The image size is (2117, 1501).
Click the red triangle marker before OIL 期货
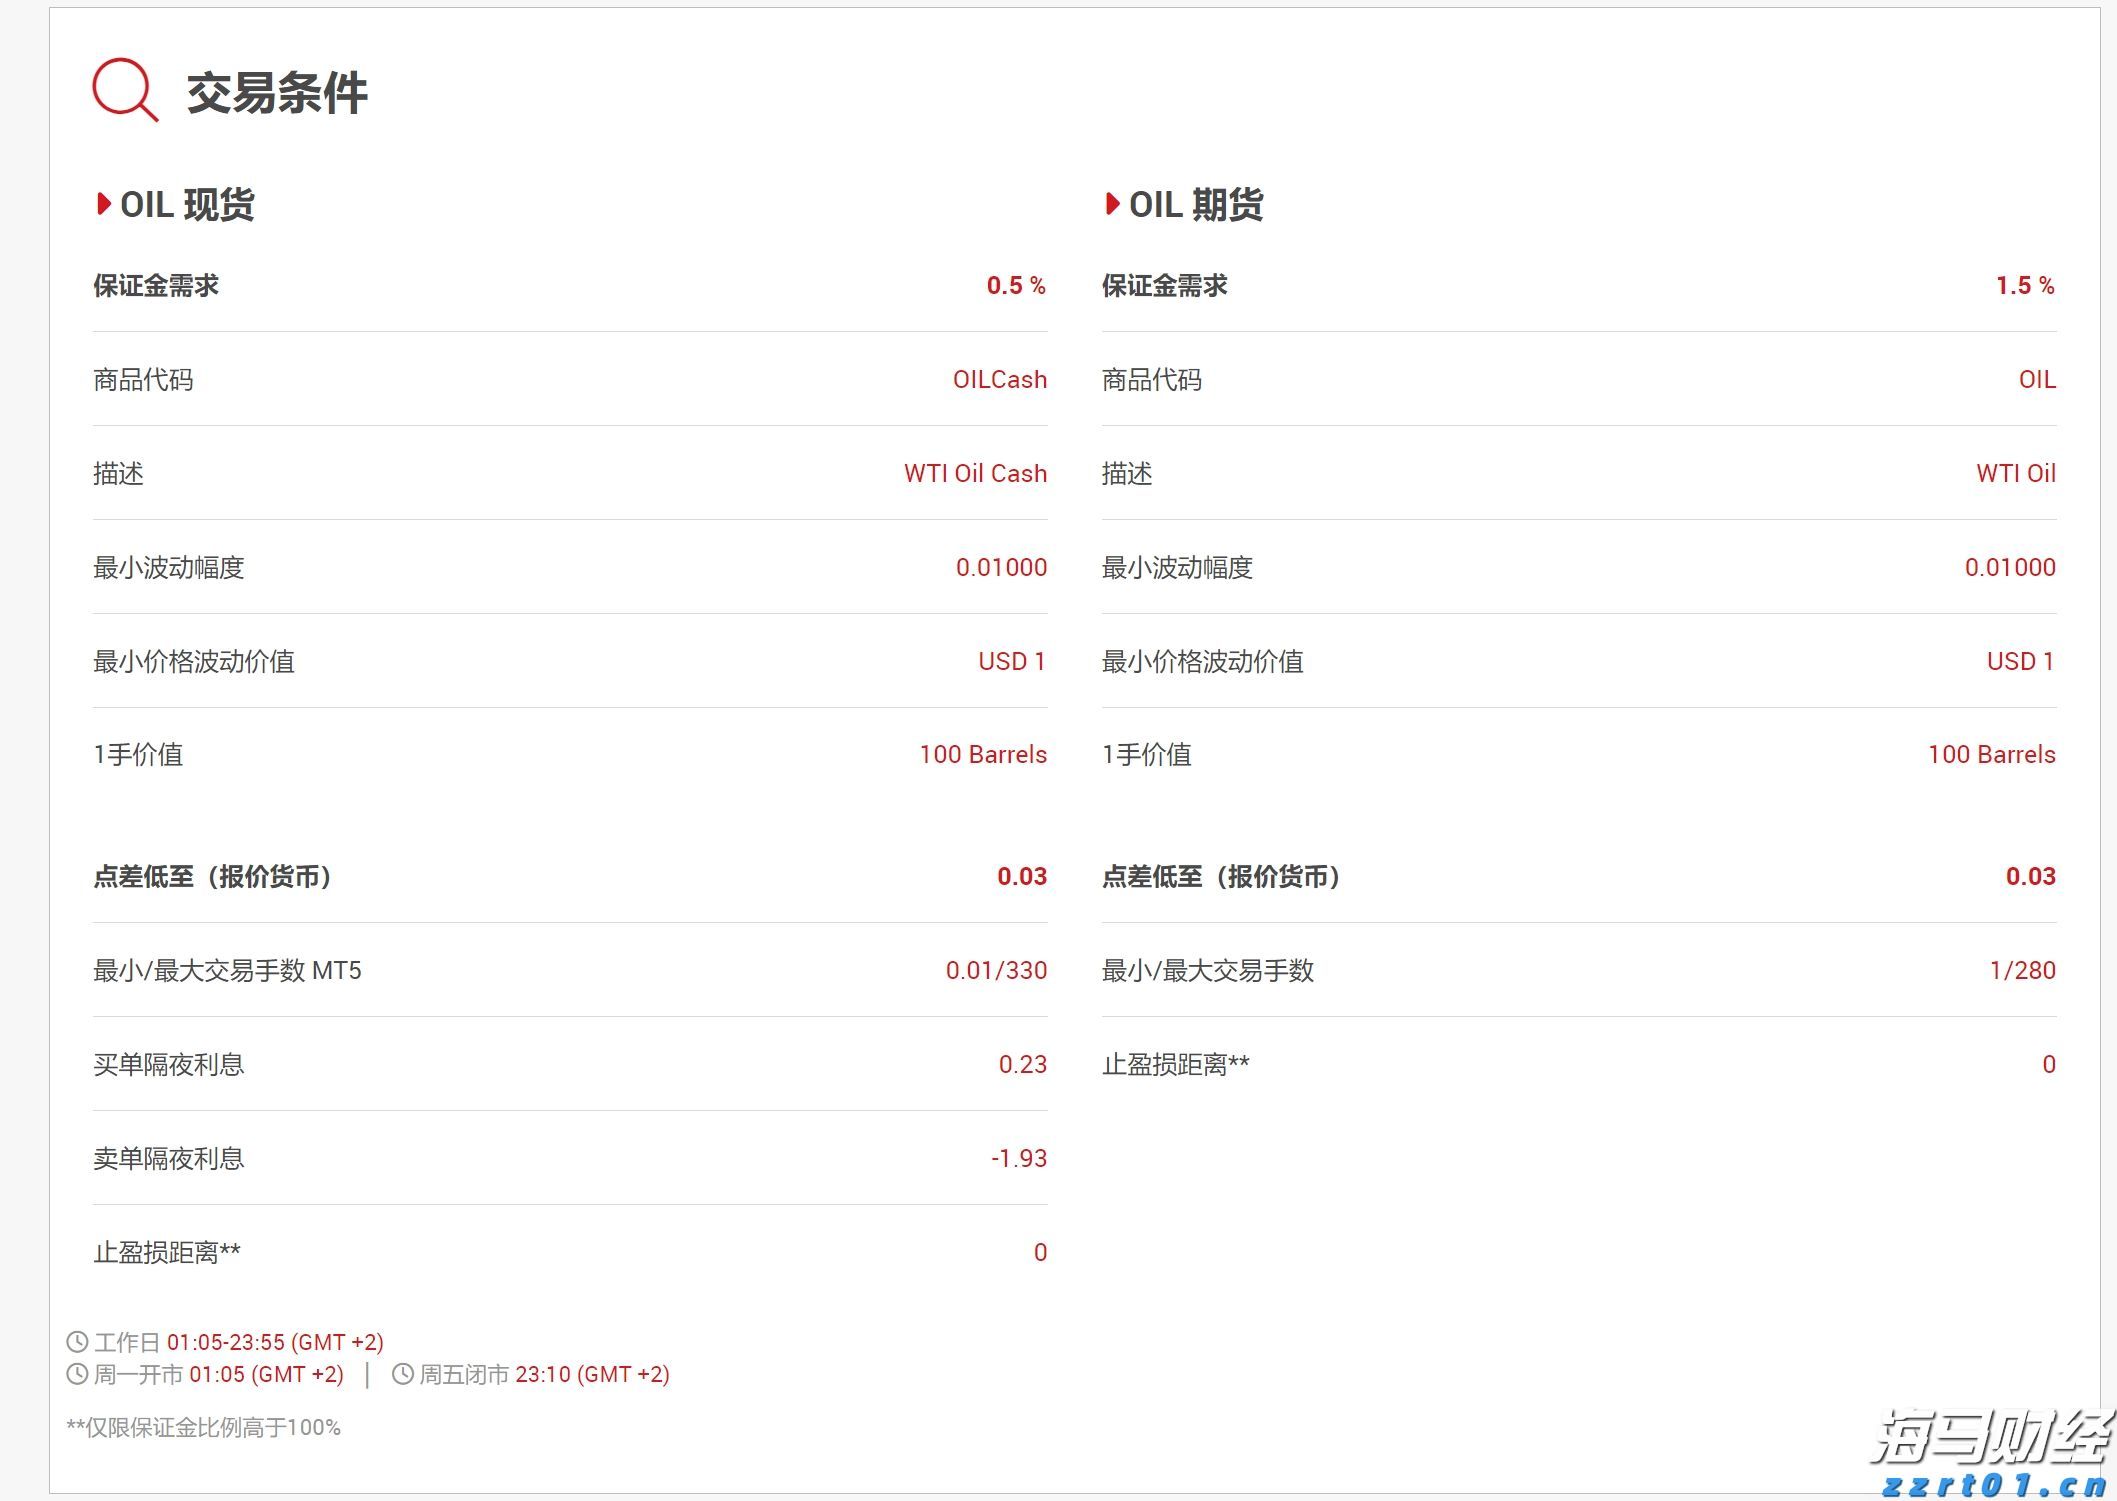point(1112,205)
